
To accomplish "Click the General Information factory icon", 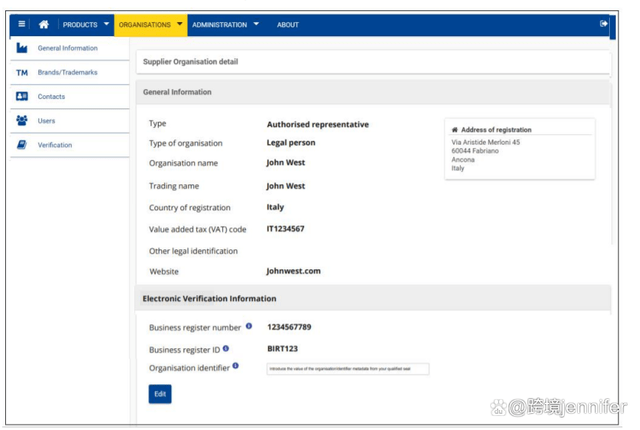I will pos(22,48).
